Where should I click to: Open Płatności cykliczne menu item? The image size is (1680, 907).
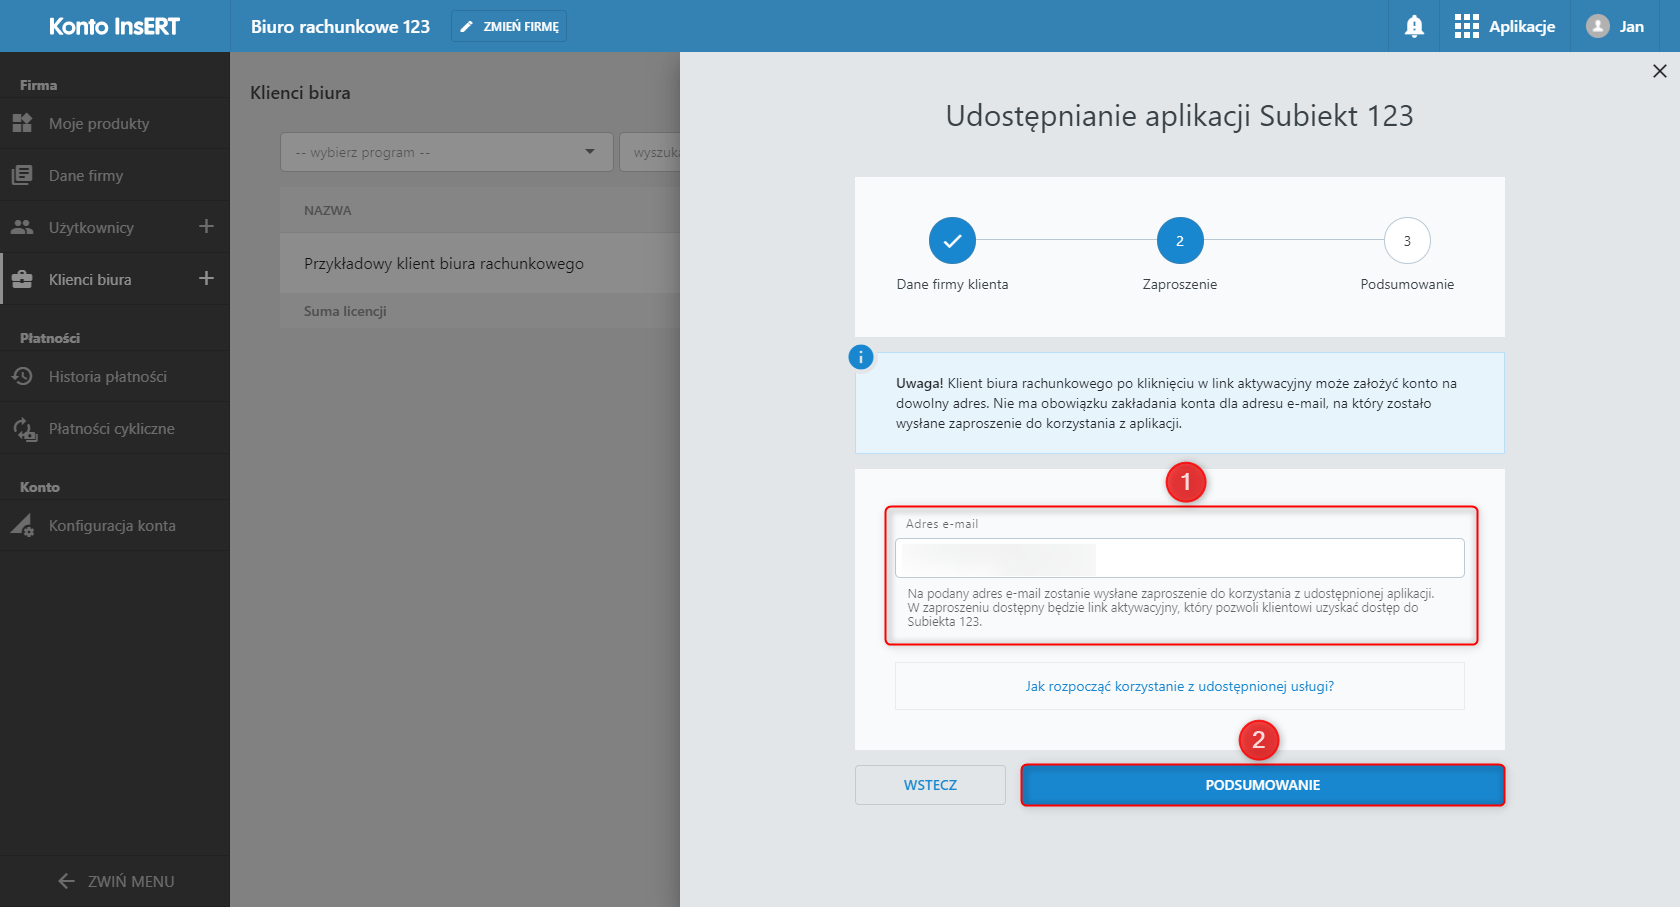click(115, 428)
